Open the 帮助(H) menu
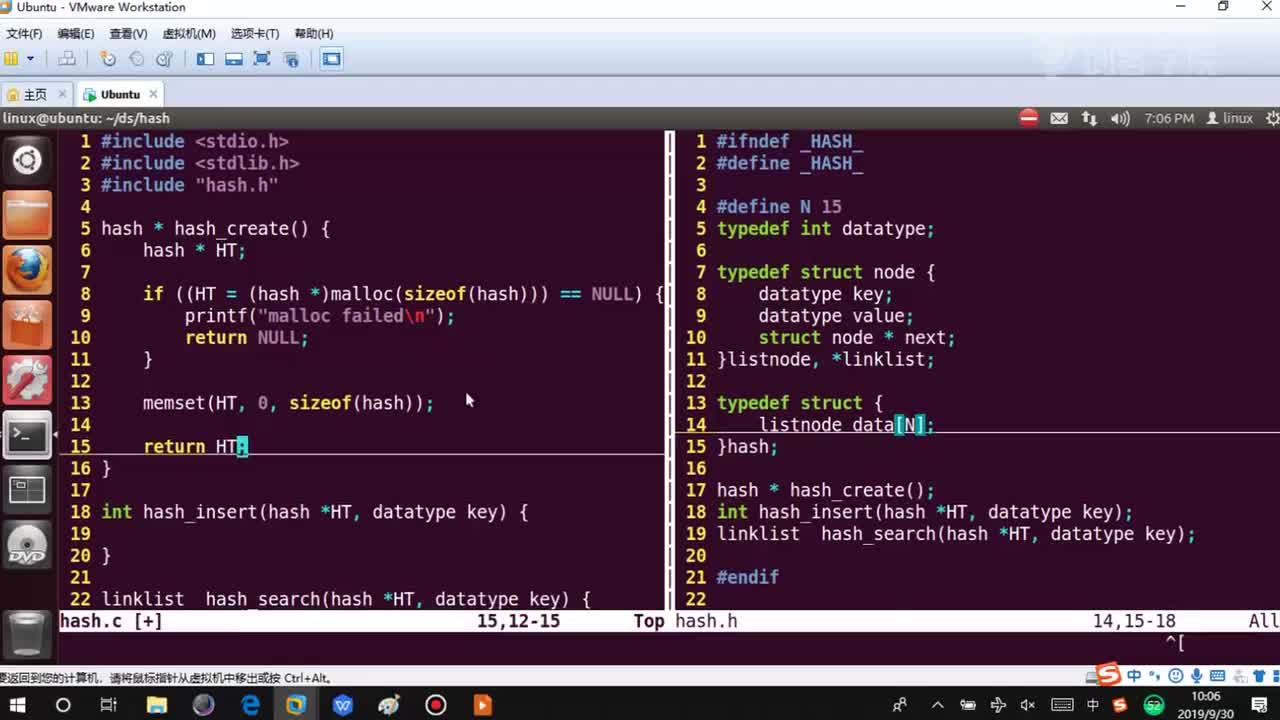The width and height of the screenshot is (1280, 720). [313, 34]
